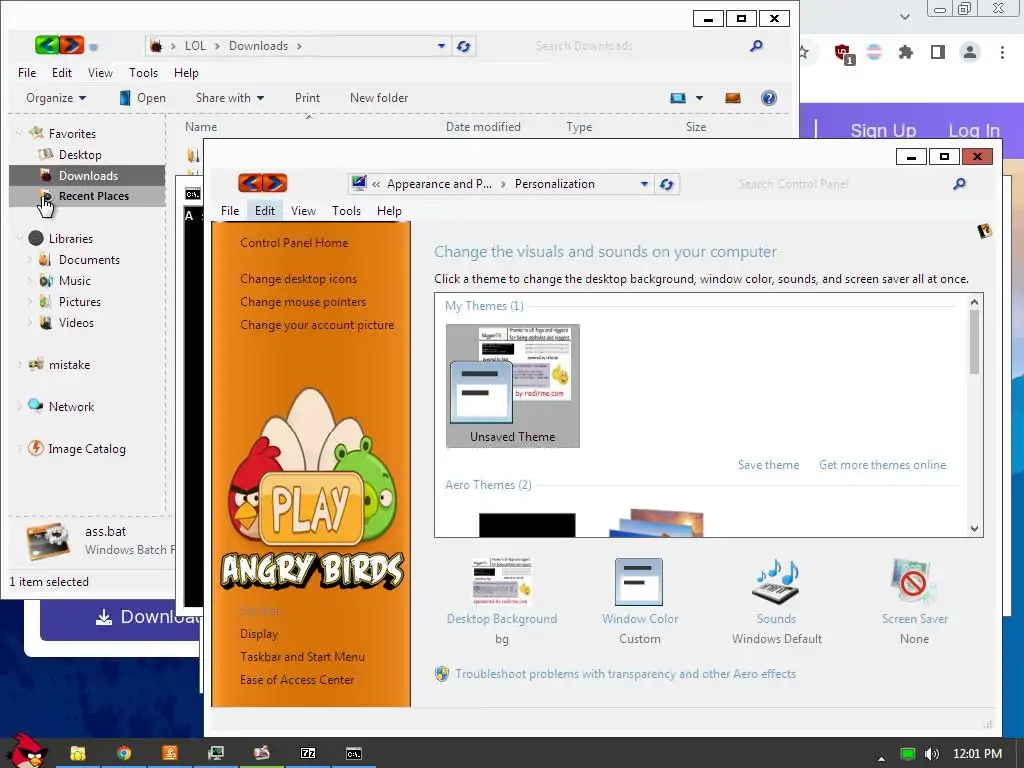Collapse the Favorites tree group

click(x=19, y=133)
